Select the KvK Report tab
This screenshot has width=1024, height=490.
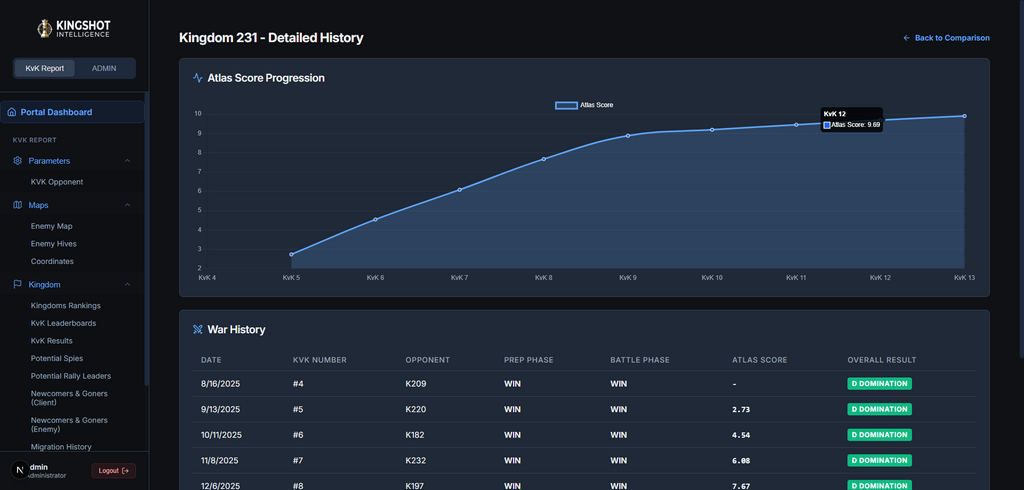click(45, 68)
